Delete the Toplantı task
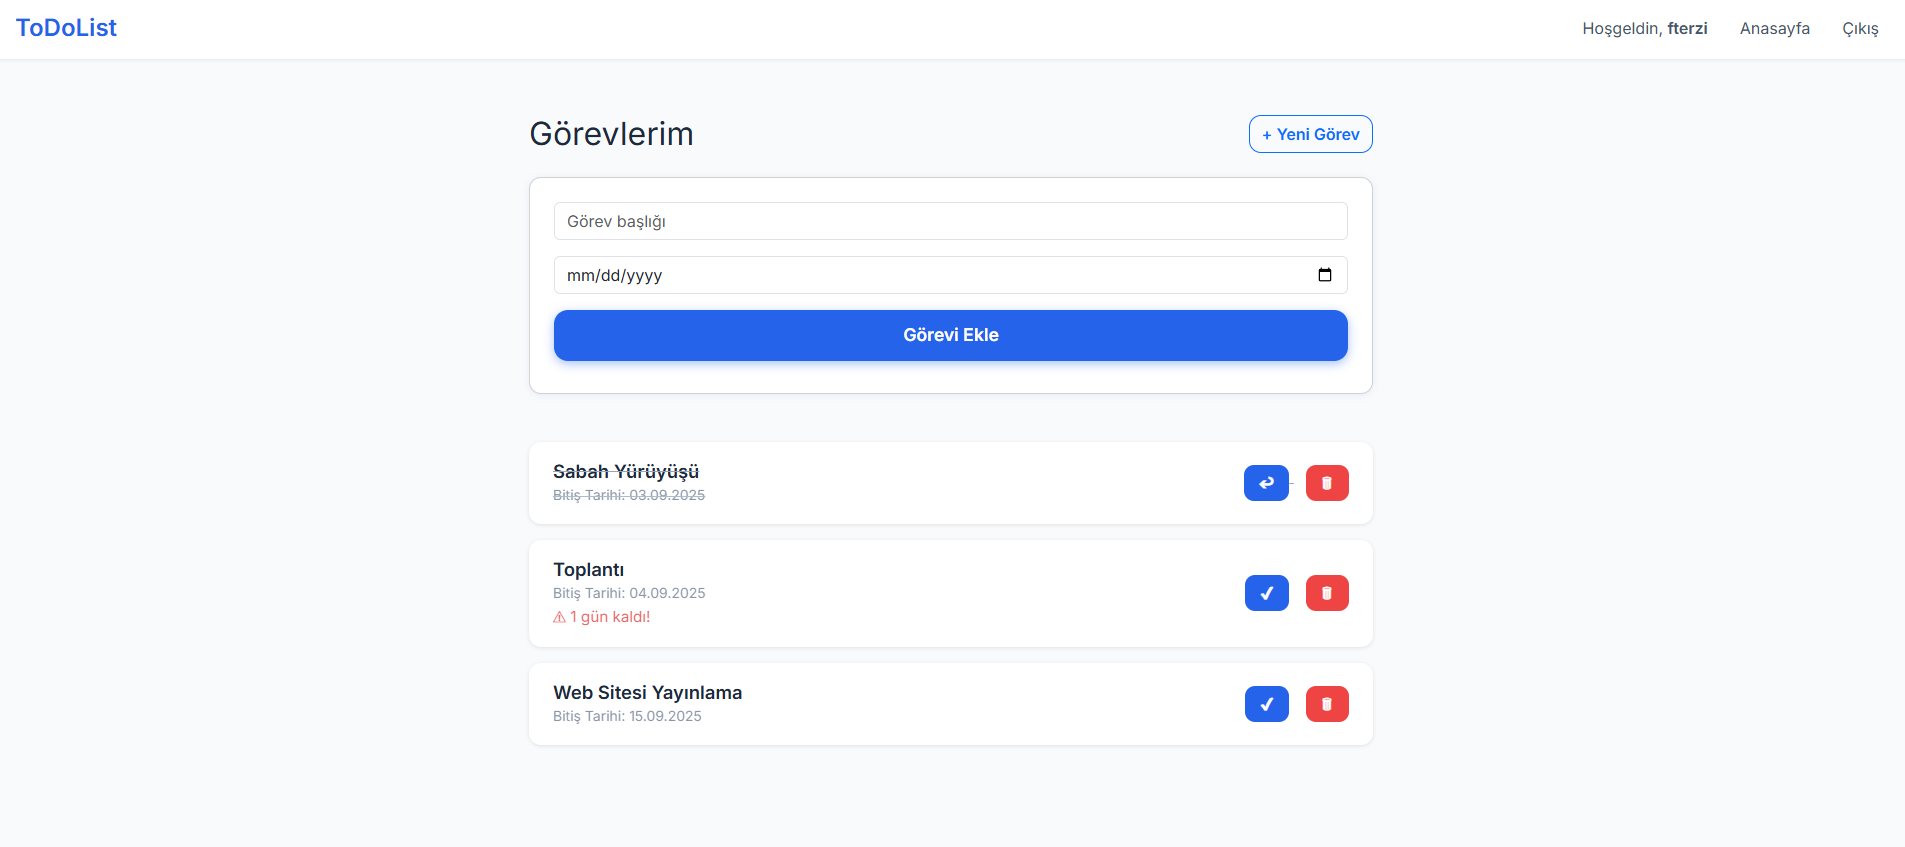The width and height of the screenshot is (1905, 847). click(x=1327, y=593)
